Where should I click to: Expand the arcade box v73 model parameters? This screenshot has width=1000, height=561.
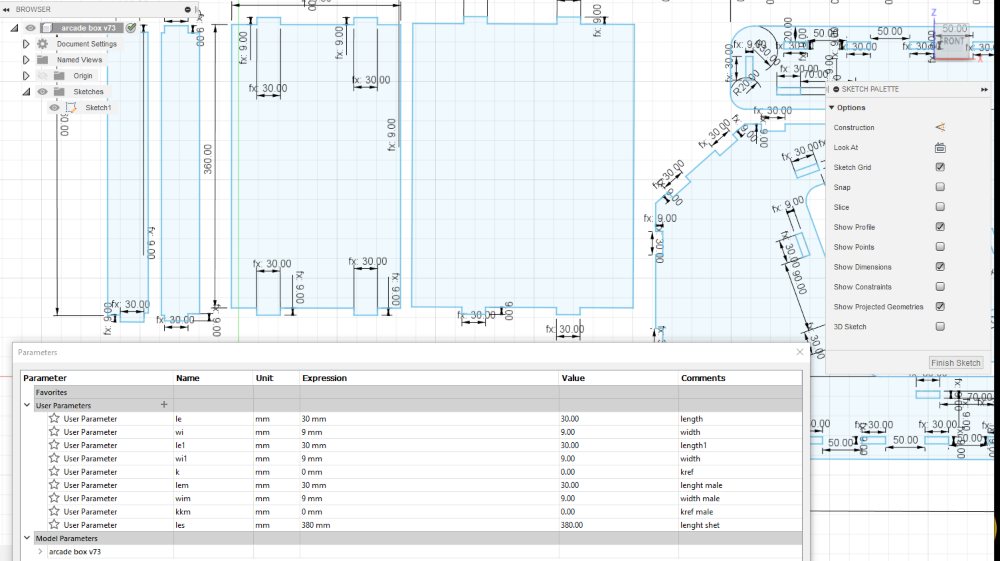40,551
